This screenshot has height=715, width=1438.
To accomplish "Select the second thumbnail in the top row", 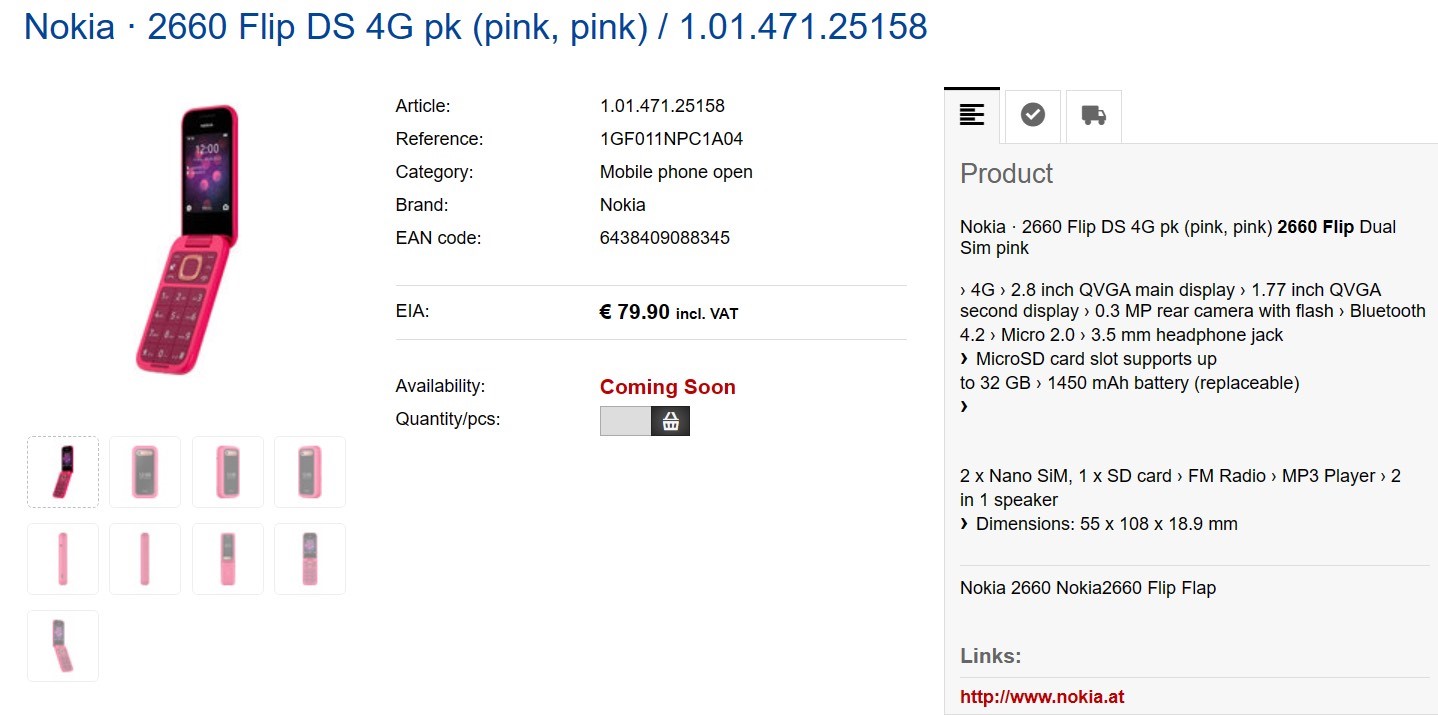I will coord(145,472).
